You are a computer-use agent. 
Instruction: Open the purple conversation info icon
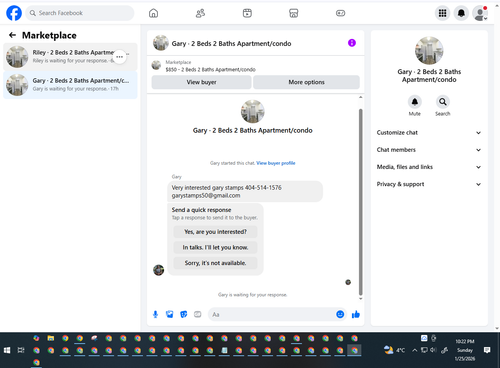(352, 43)
